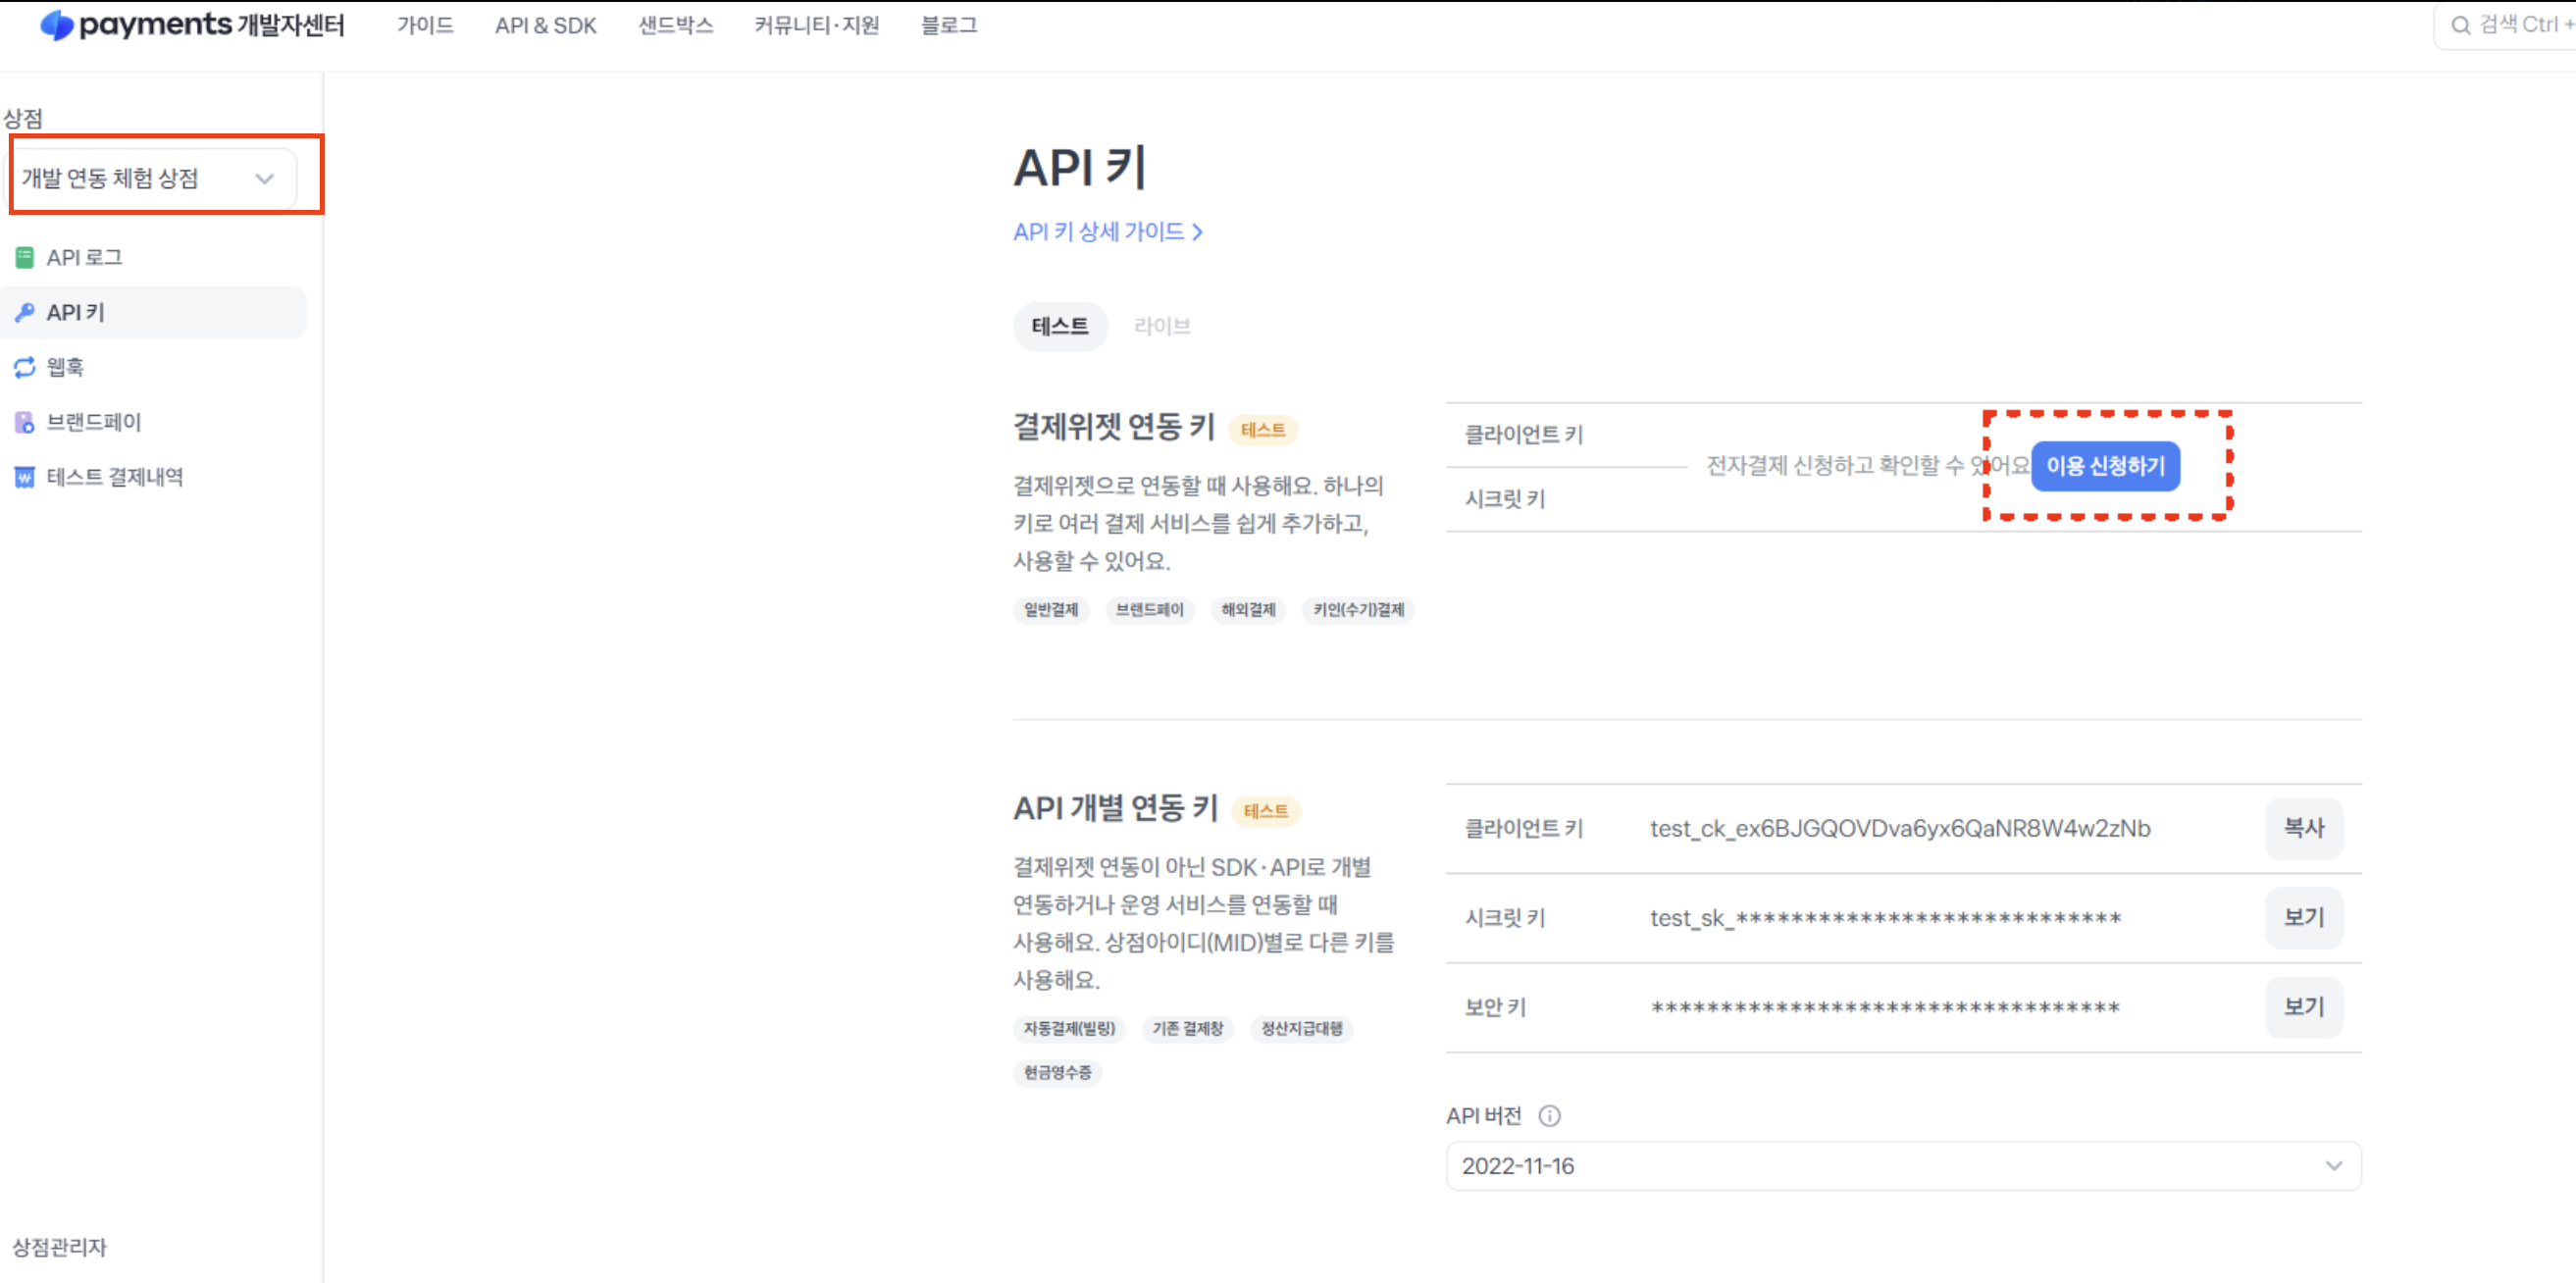Open the API 키 상세 가이드 link

[x=1107, y=232]
